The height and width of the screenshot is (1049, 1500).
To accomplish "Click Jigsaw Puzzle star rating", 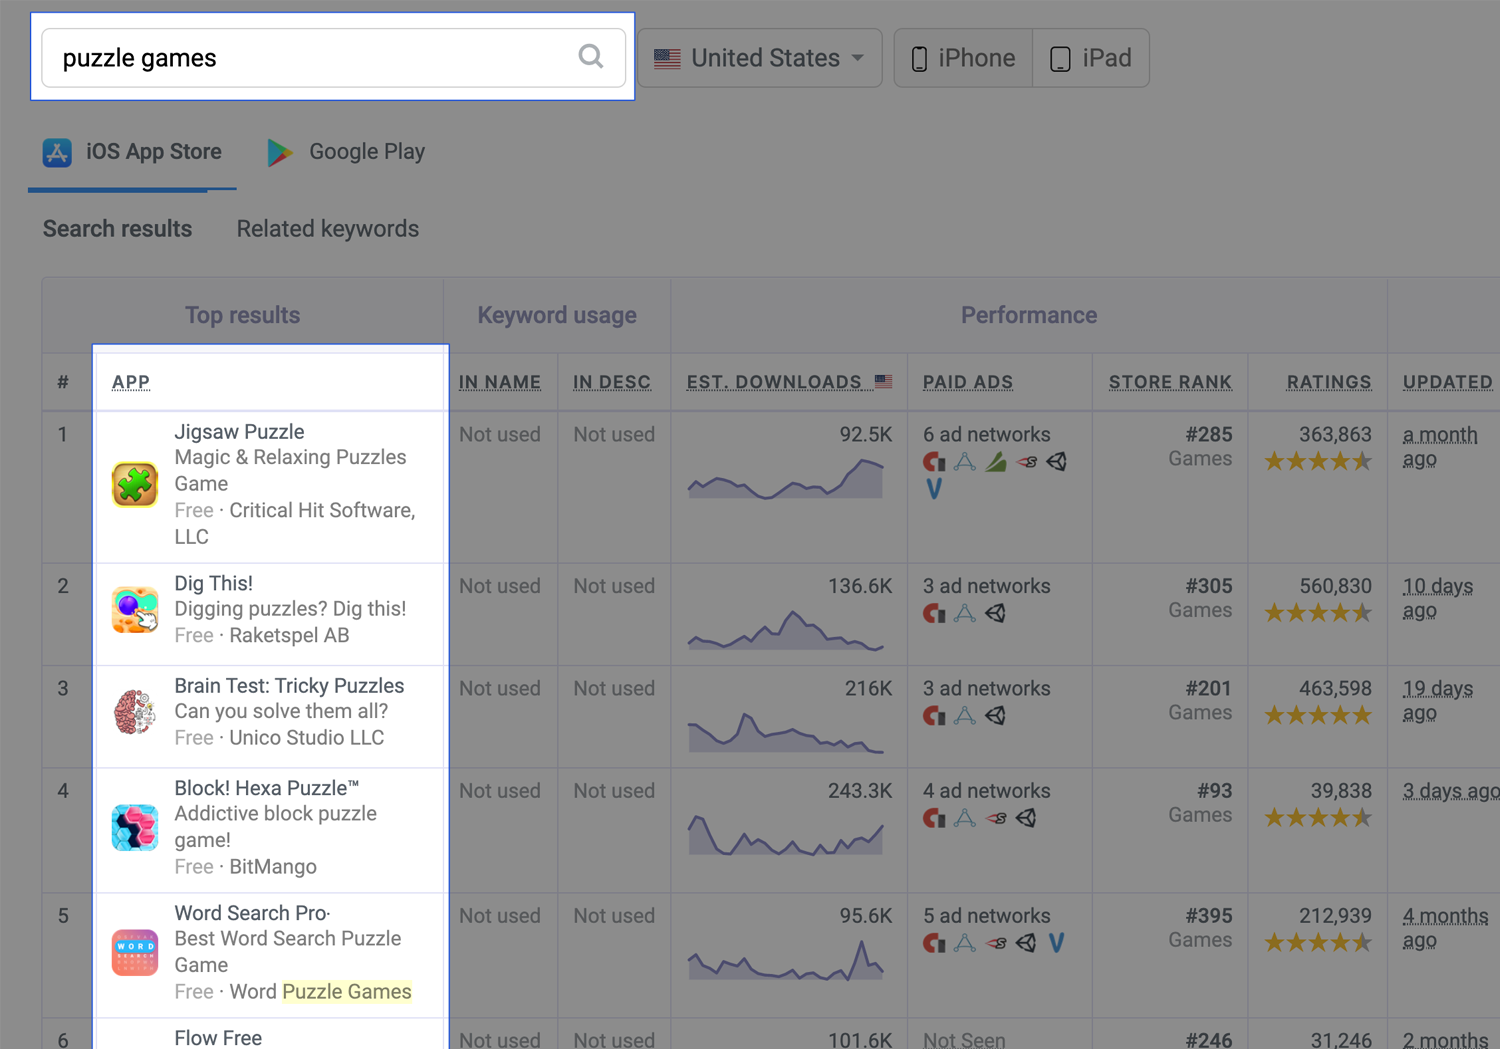I will [1318, 461].
